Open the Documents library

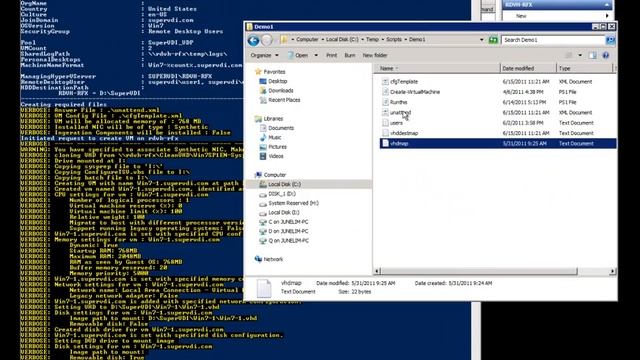[281, 128]
